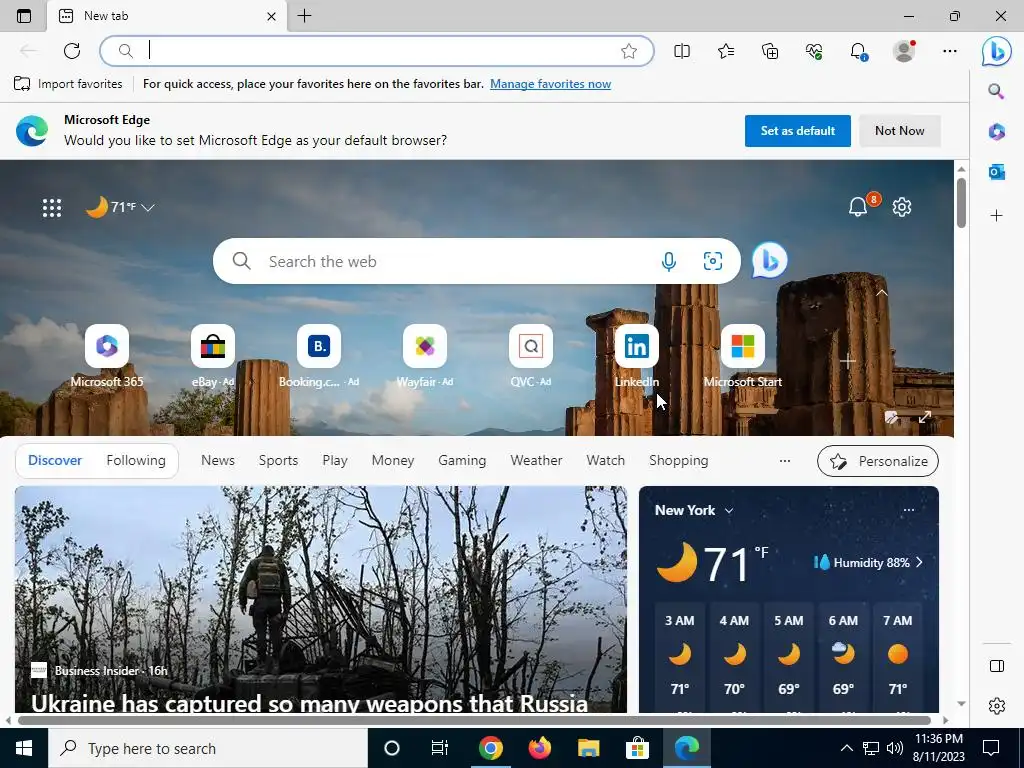Open Manage favorites now link
1024x768 pixels.
click(x=551, y=84)
